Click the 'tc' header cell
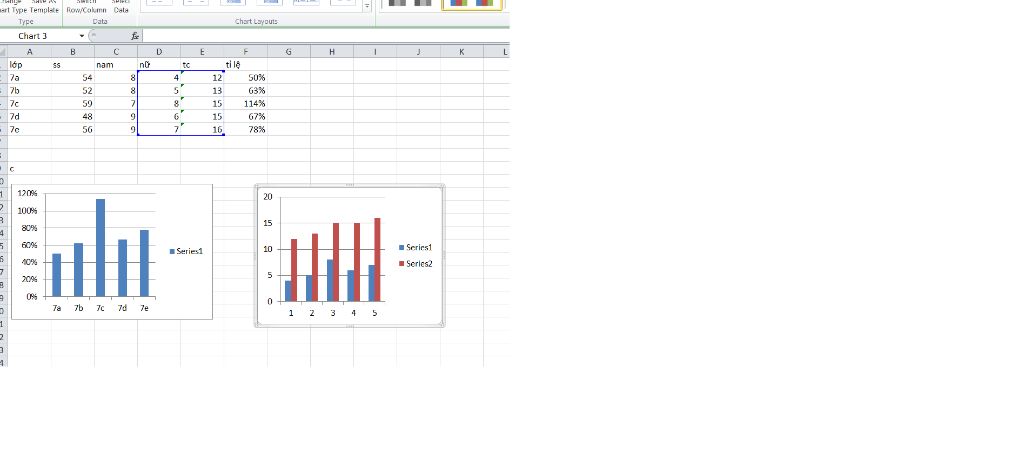 coord(202,65)
